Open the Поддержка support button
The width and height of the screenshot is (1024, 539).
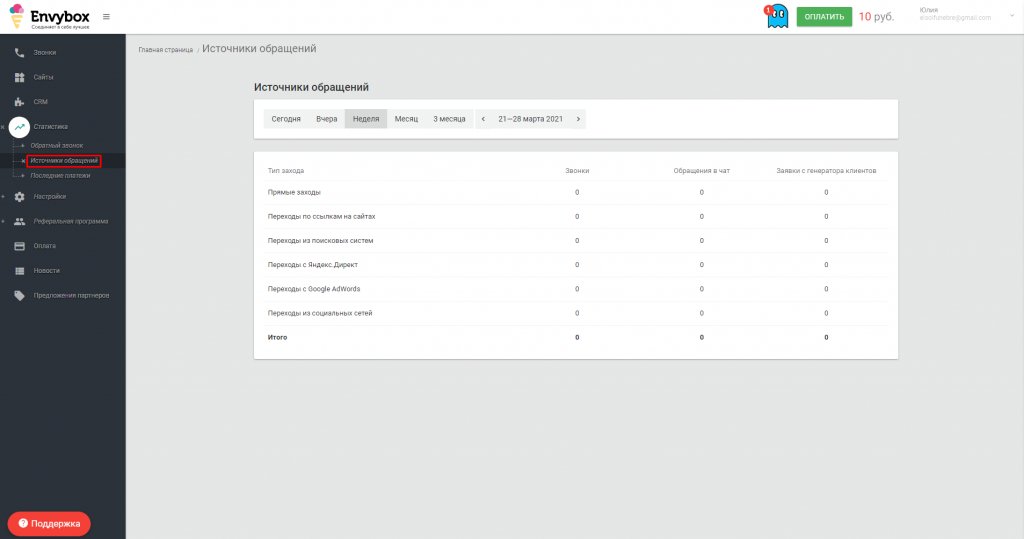[49, 523]
